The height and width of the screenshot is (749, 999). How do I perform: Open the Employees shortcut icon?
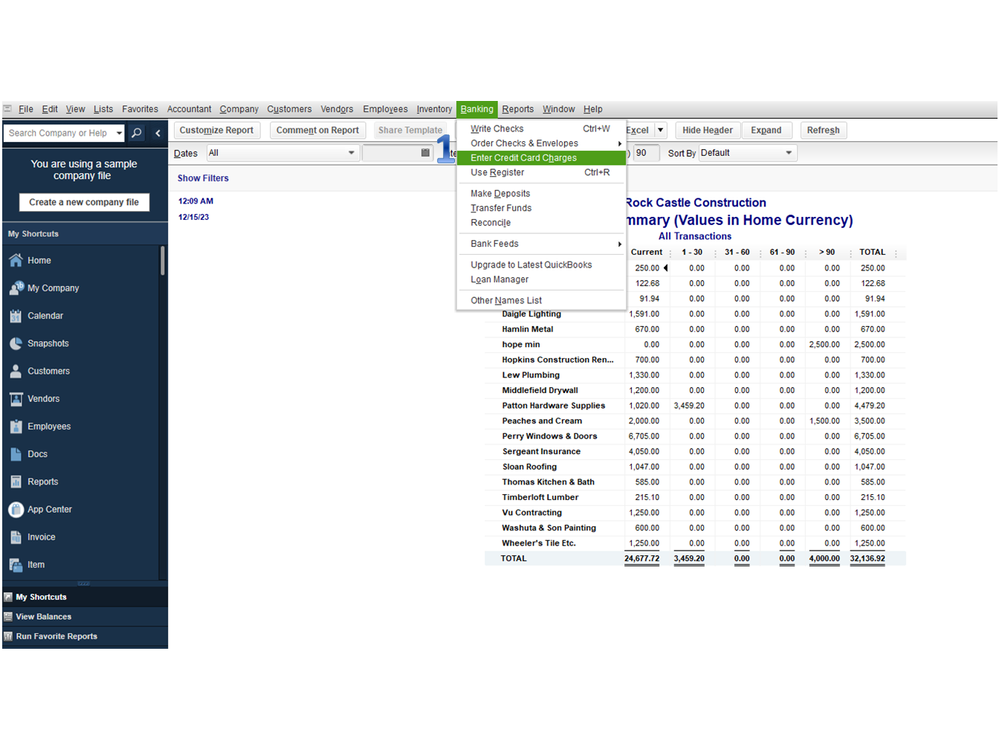16,426
